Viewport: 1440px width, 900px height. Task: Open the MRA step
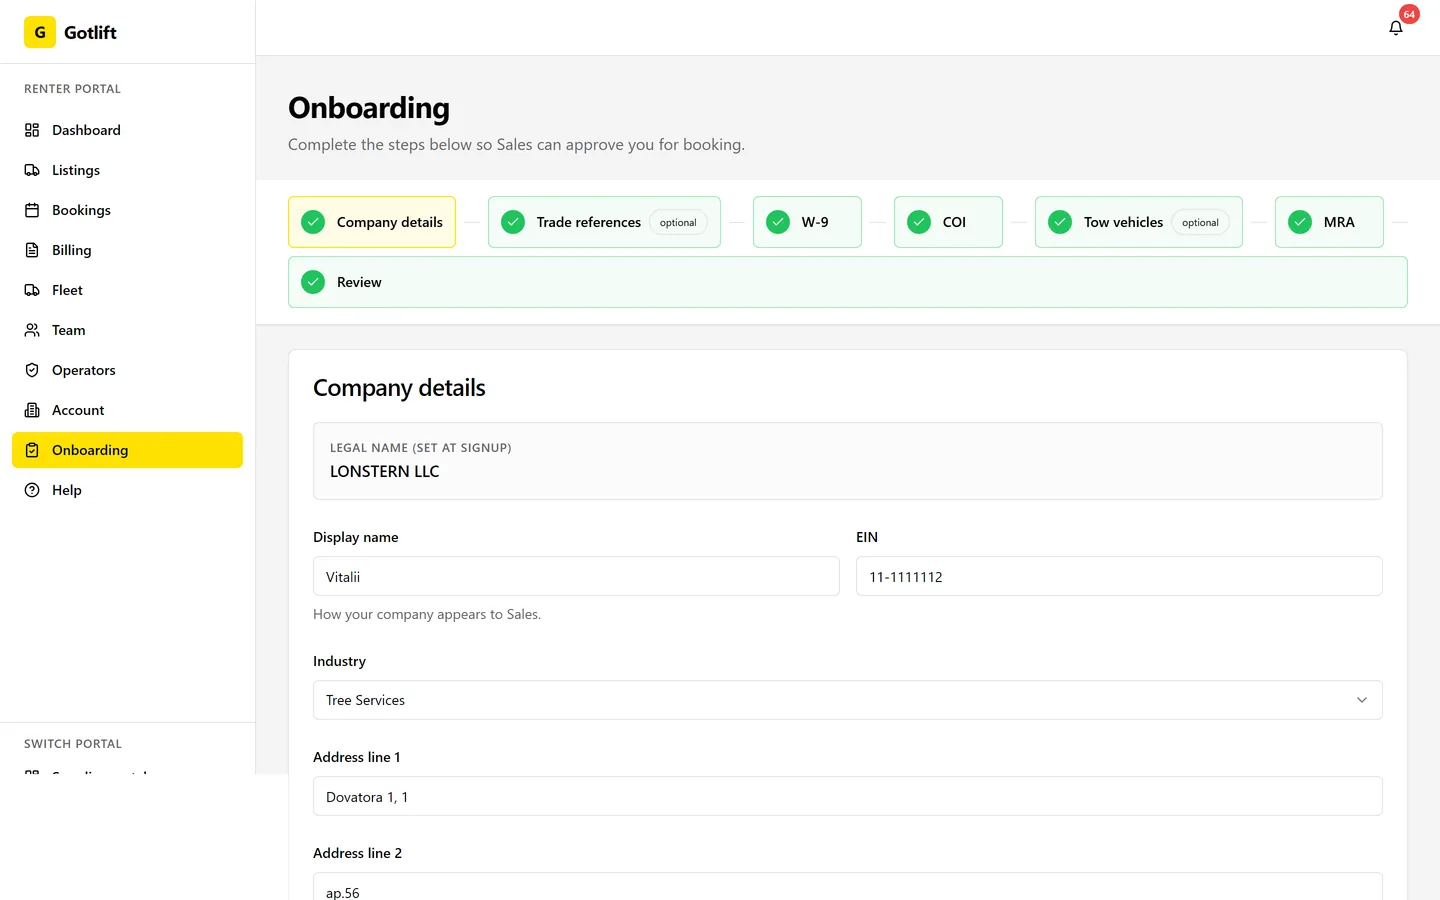pyautogui.click(x=1329, y=222)
